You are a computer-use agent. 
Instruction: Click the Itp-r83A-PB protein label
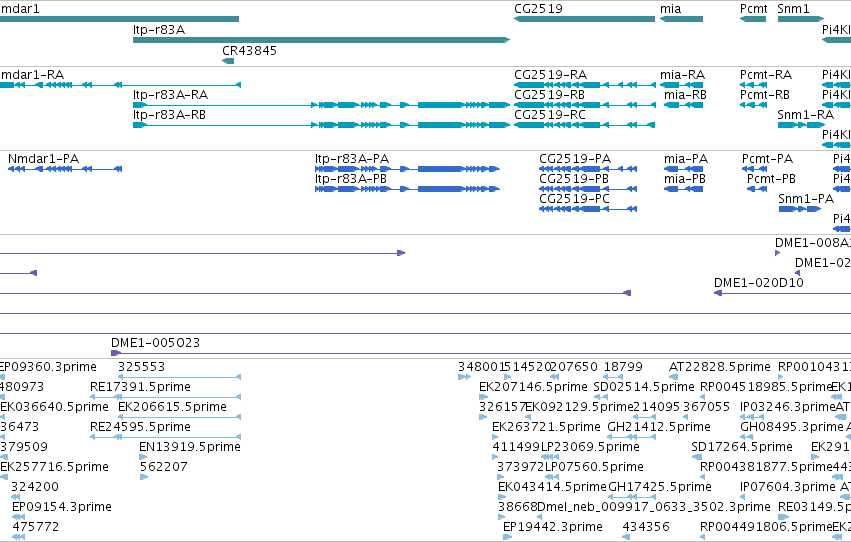click(x=351, y=179)
